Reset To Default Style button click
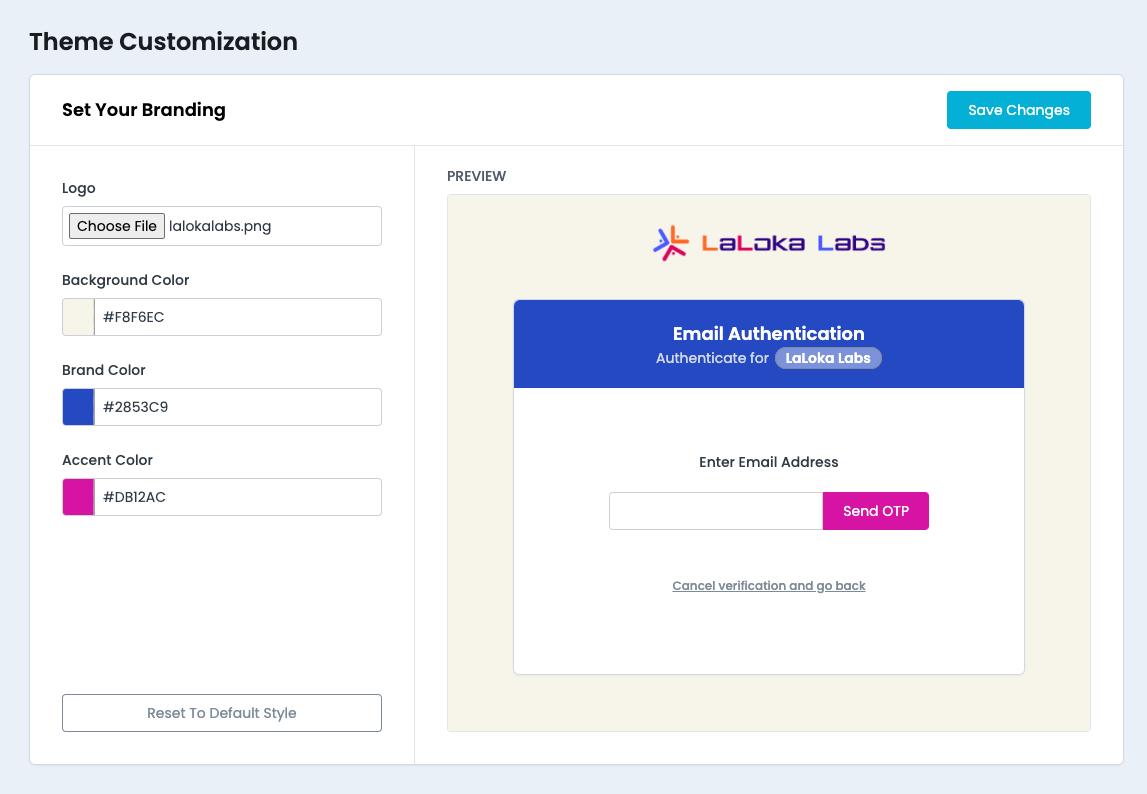1147x794 pixels. [x=222, y=713]
